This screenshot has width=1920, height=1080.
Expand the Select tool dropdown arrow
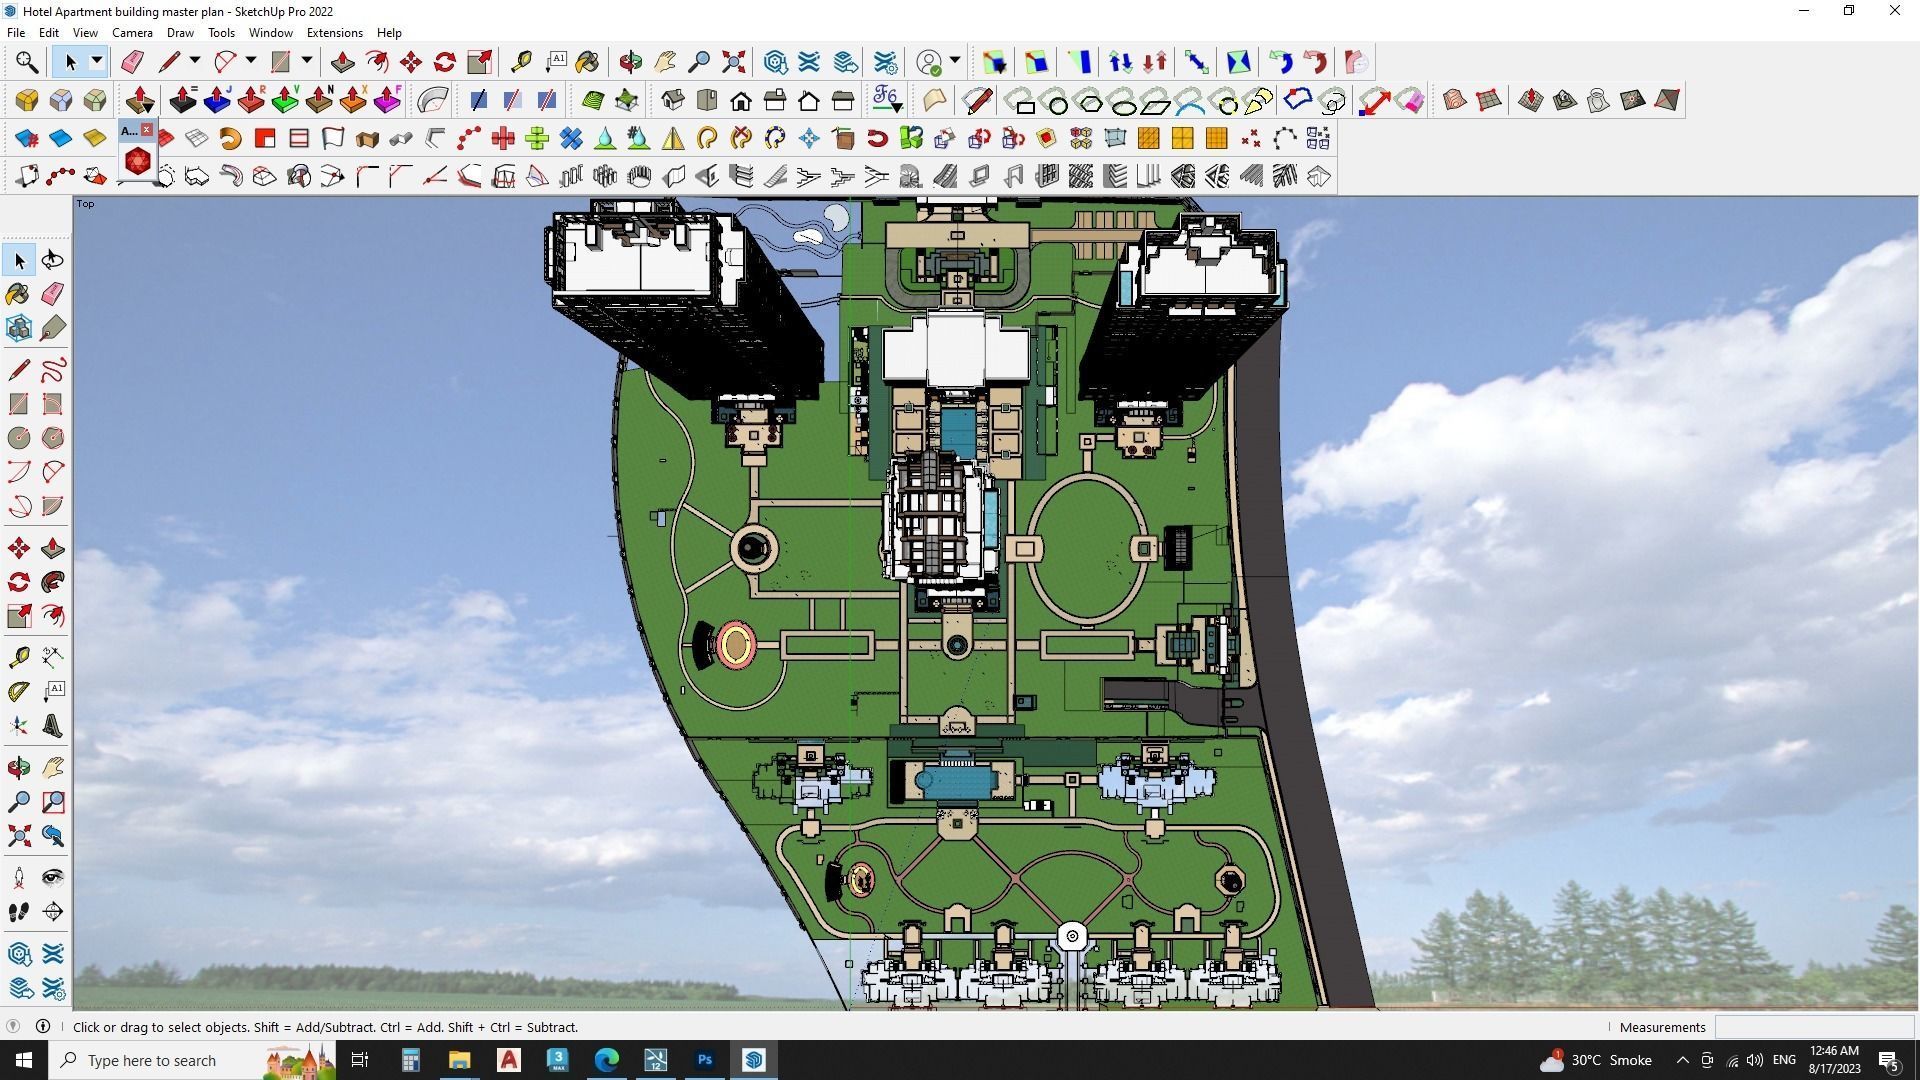[97, 61]
